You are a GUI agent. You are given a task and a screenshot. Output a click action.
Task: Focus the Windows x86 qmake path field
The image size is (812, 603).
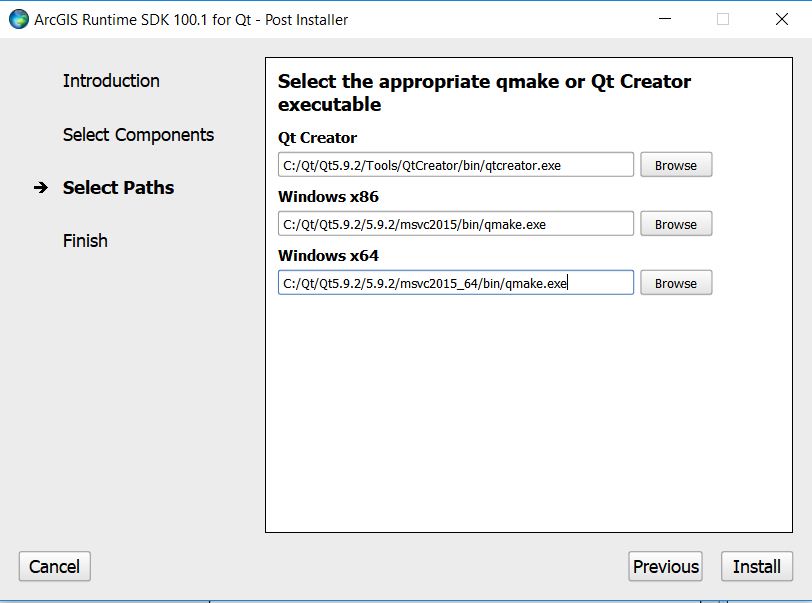click(x=456, y=224)
